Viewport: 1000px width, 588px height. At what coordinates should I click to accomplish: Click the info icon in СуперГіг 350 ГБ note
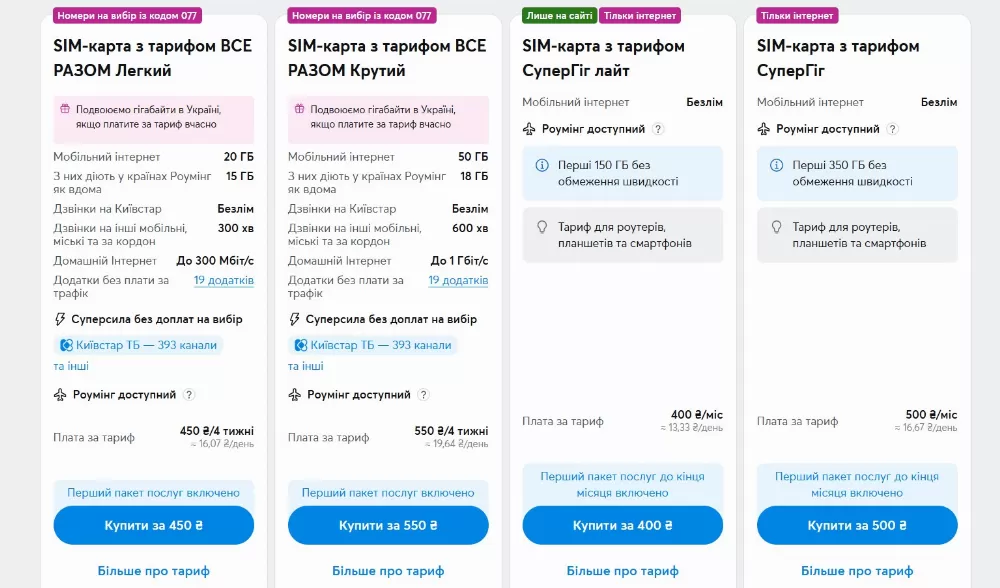pos(776,165)
